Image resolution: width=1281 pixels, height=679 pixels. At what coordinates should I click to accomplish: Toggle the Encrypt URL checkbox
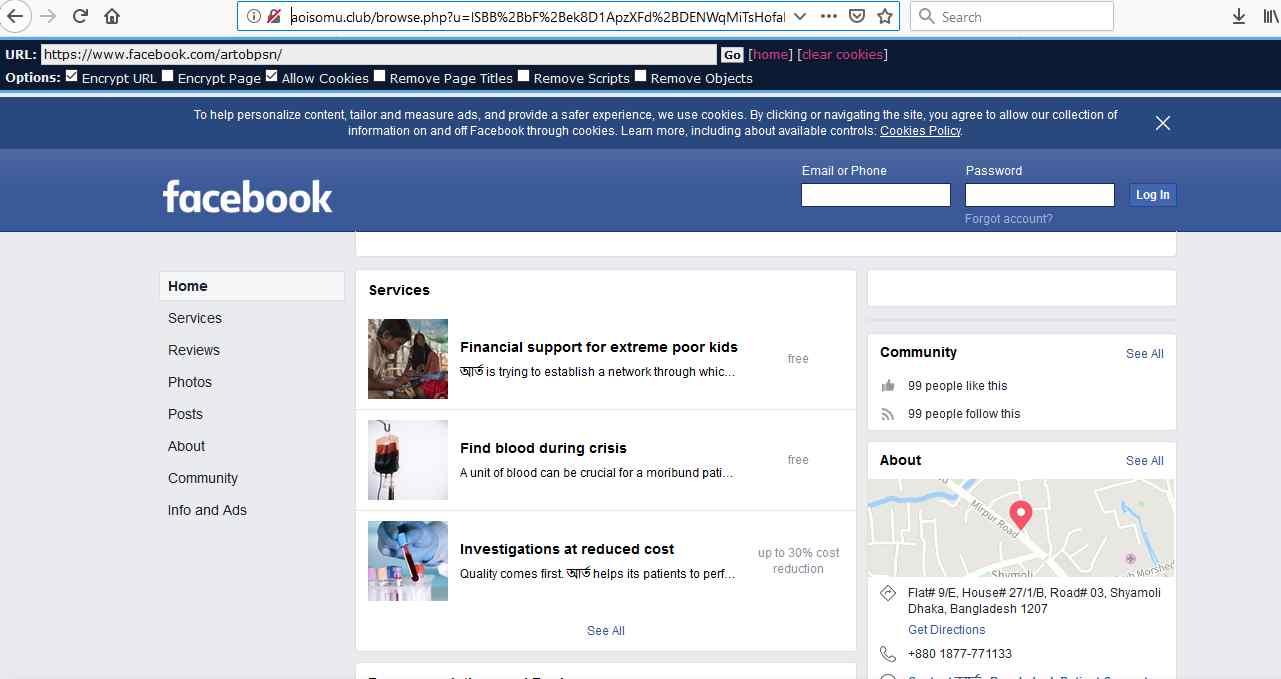72,76
